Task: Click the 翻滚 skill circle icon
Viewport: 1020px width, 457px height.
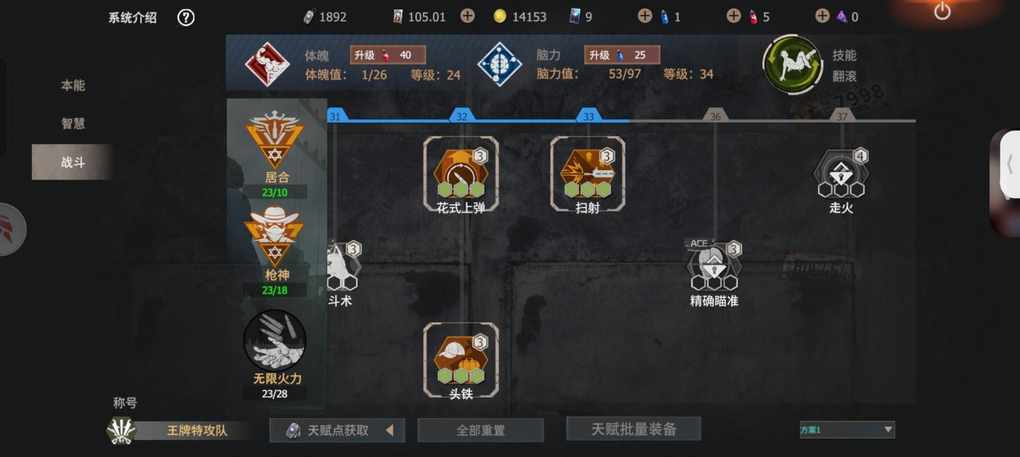Action: (792, 65)
